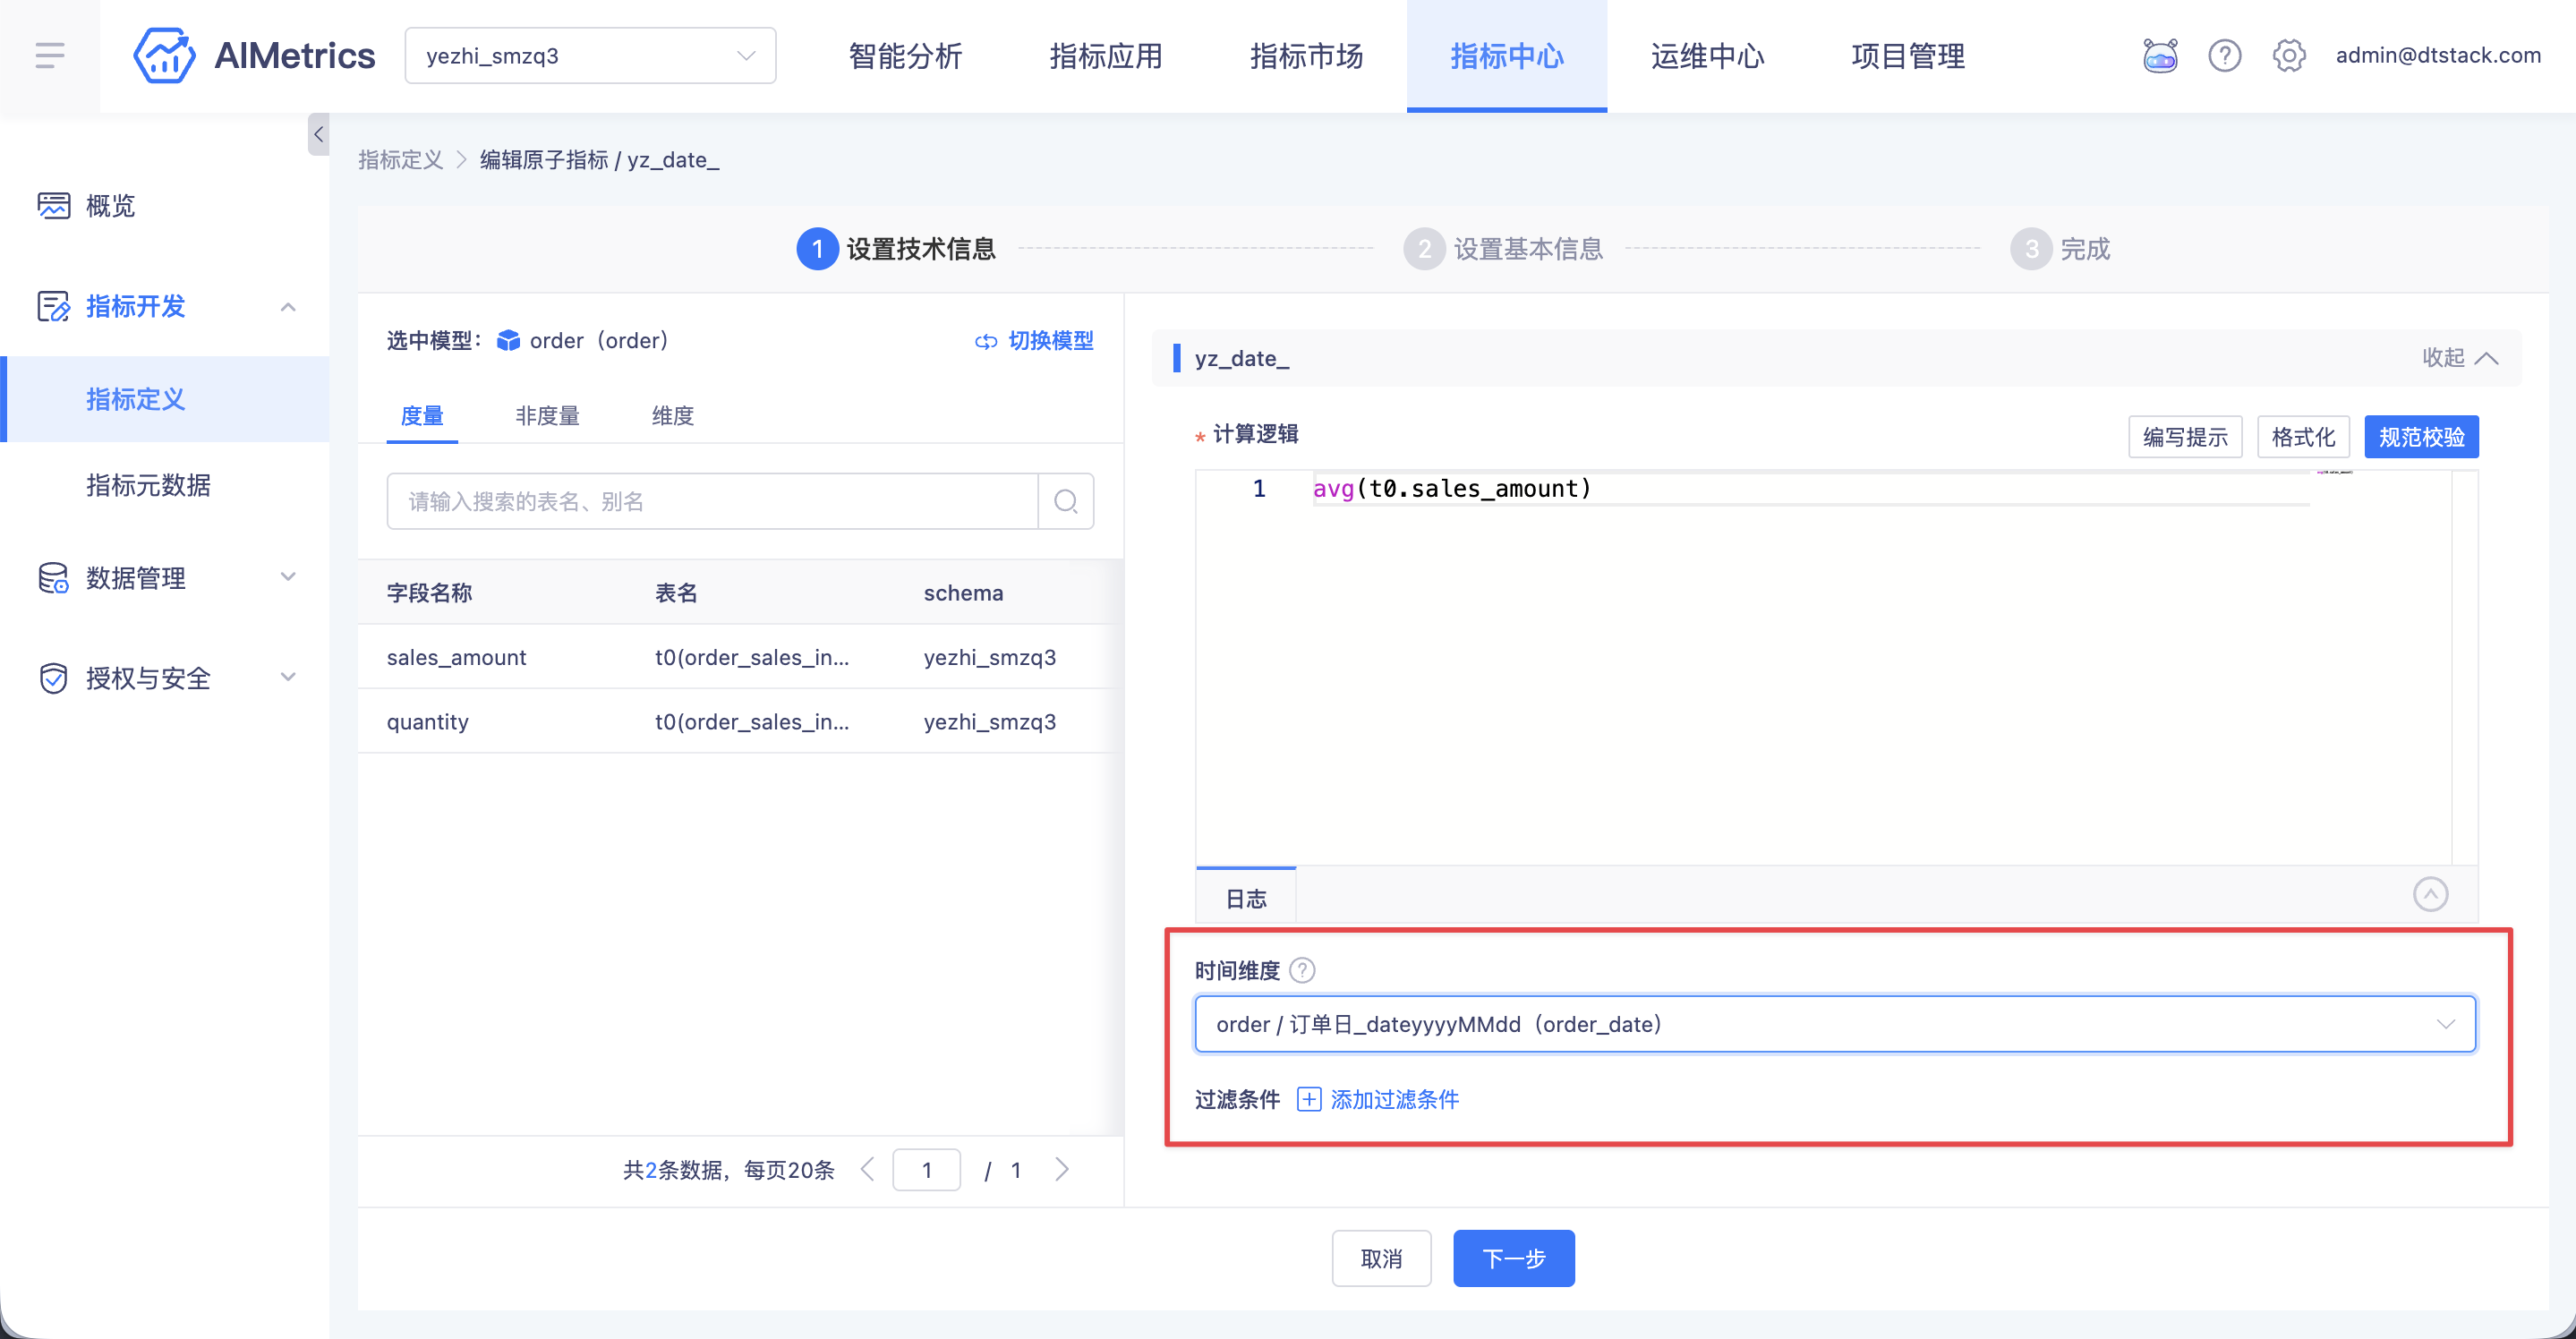Expand the log panel arrow icon

tap(2430, 894)
